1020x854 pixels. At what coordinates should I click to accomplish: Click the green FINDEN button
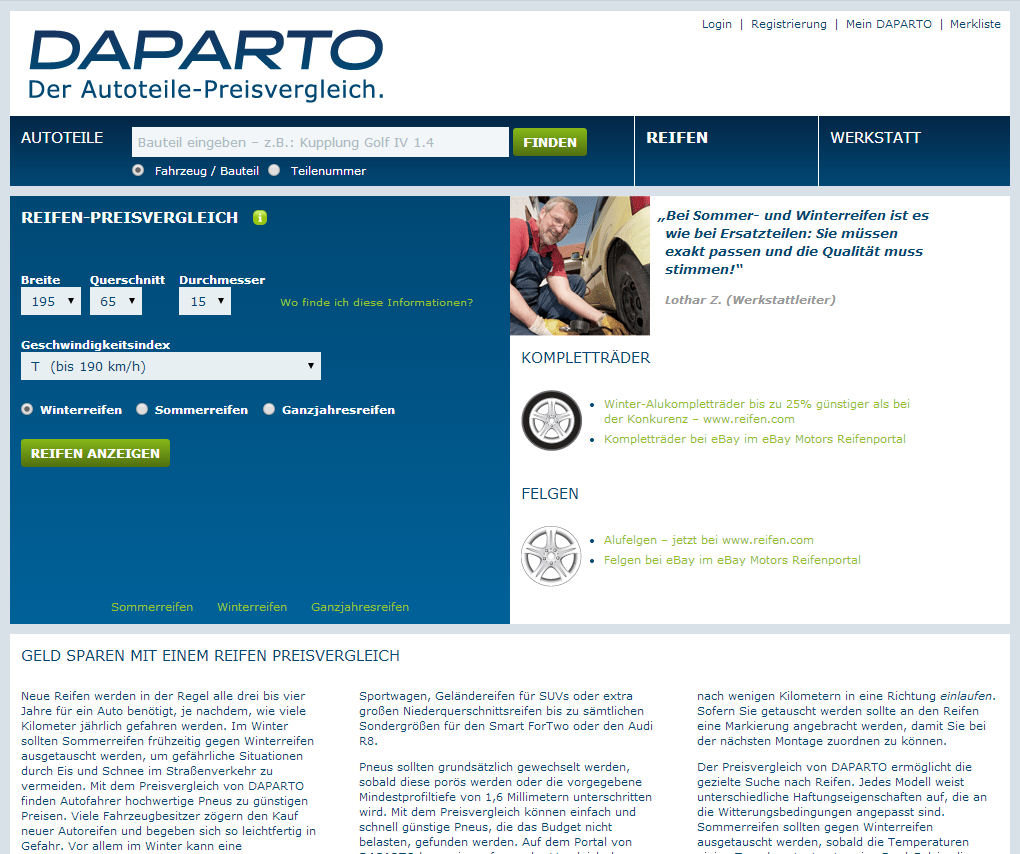pyautogui.click(x=550, y=142)
